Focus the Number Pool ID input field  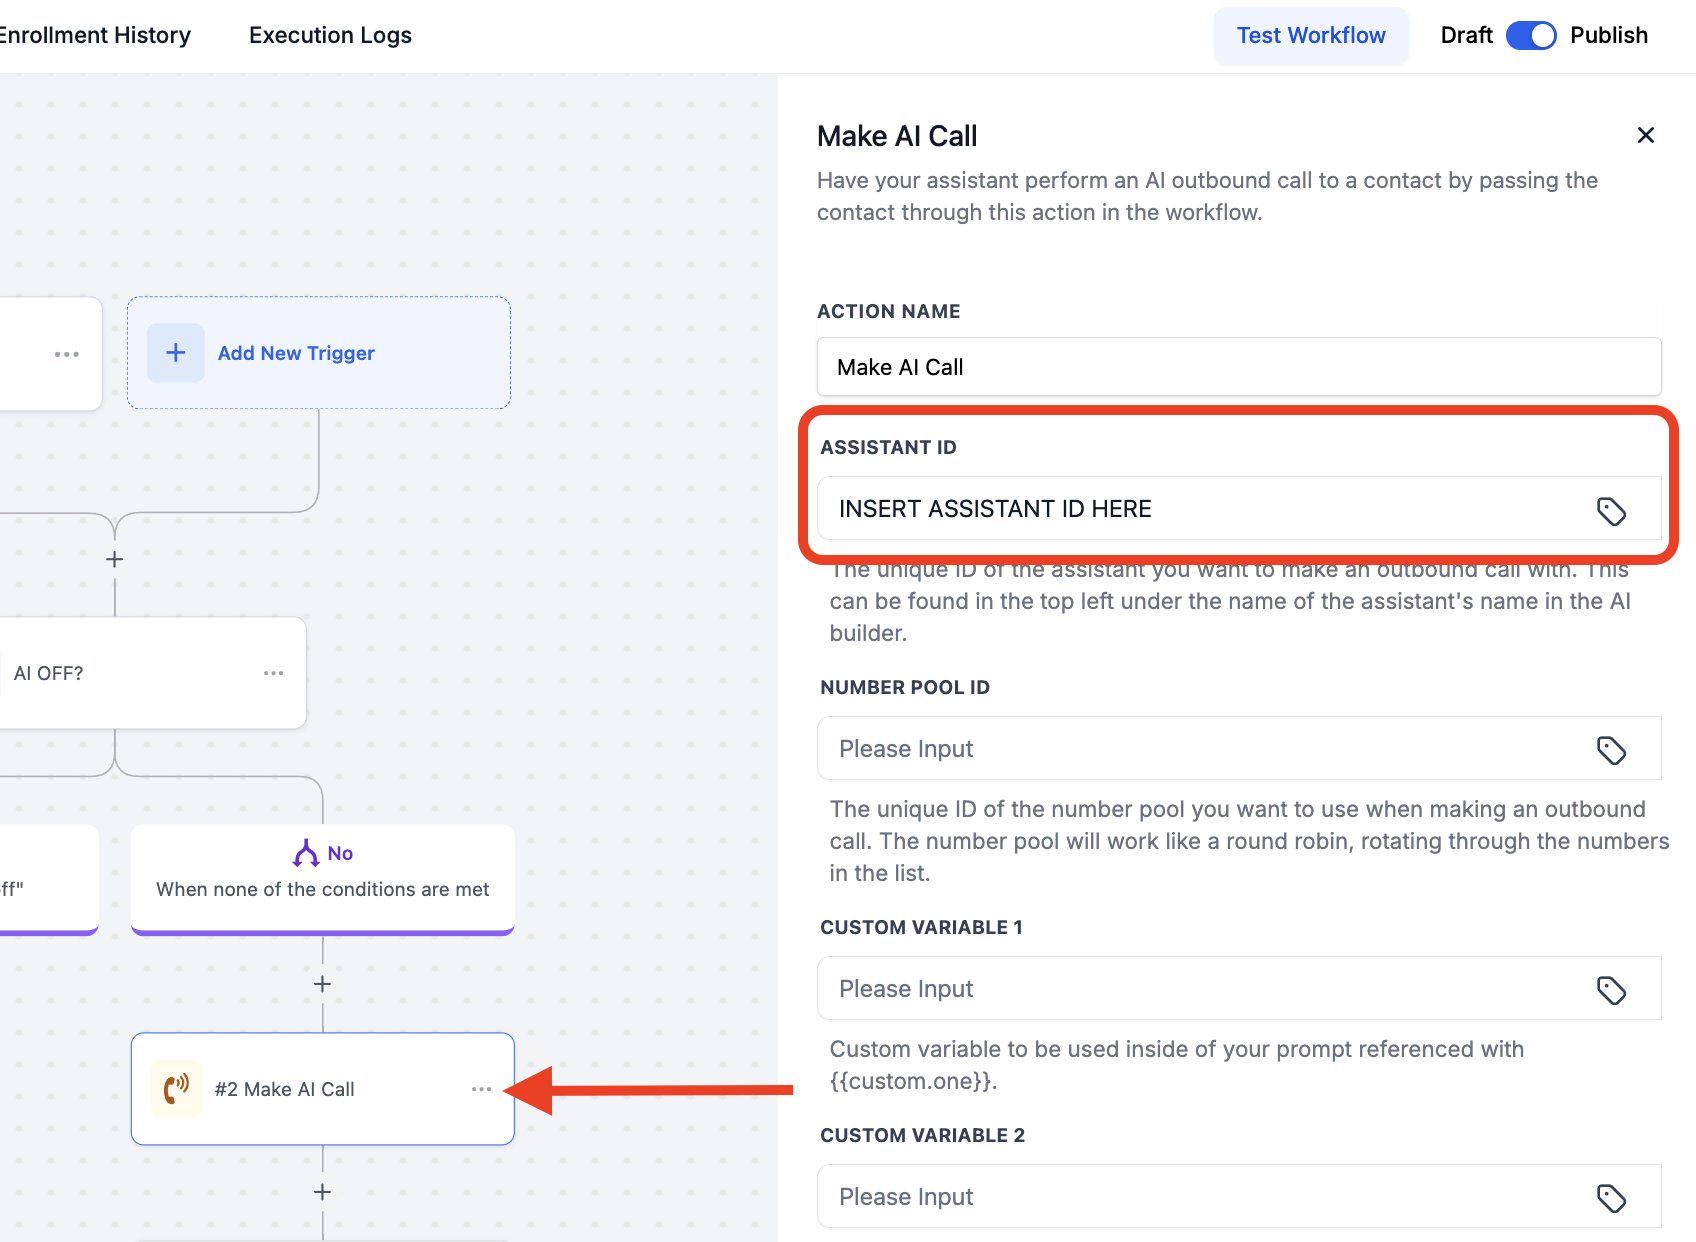(x=1200, y=749)
